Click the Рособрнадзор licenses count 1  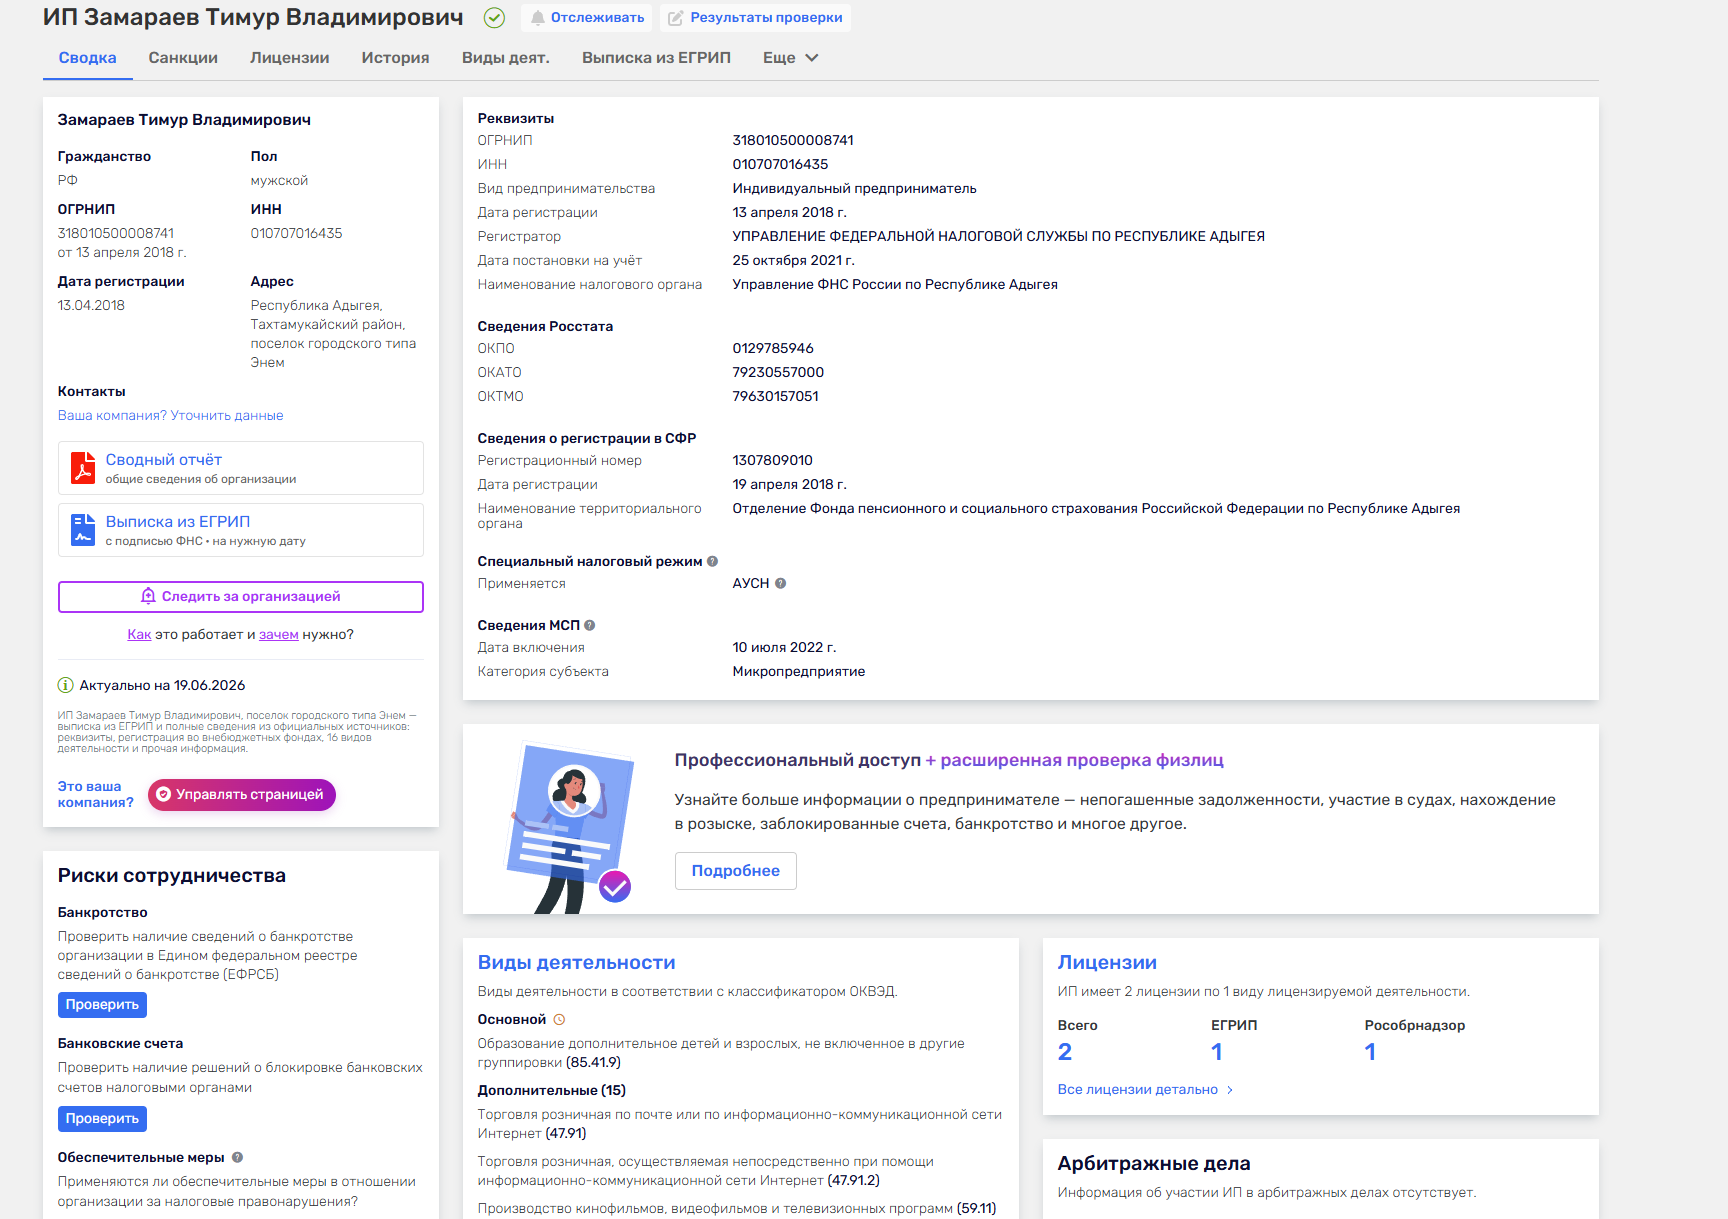pyautogui.click(x=1371, y=1052)
